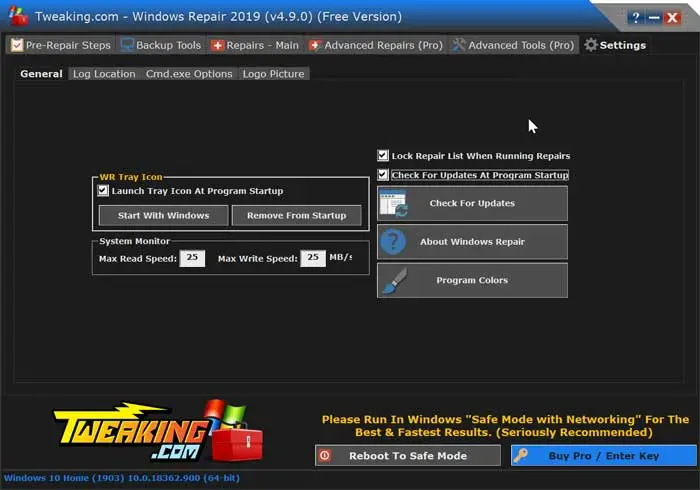
Task: Open the Logo Picture sub-tab
Action: 273,74
